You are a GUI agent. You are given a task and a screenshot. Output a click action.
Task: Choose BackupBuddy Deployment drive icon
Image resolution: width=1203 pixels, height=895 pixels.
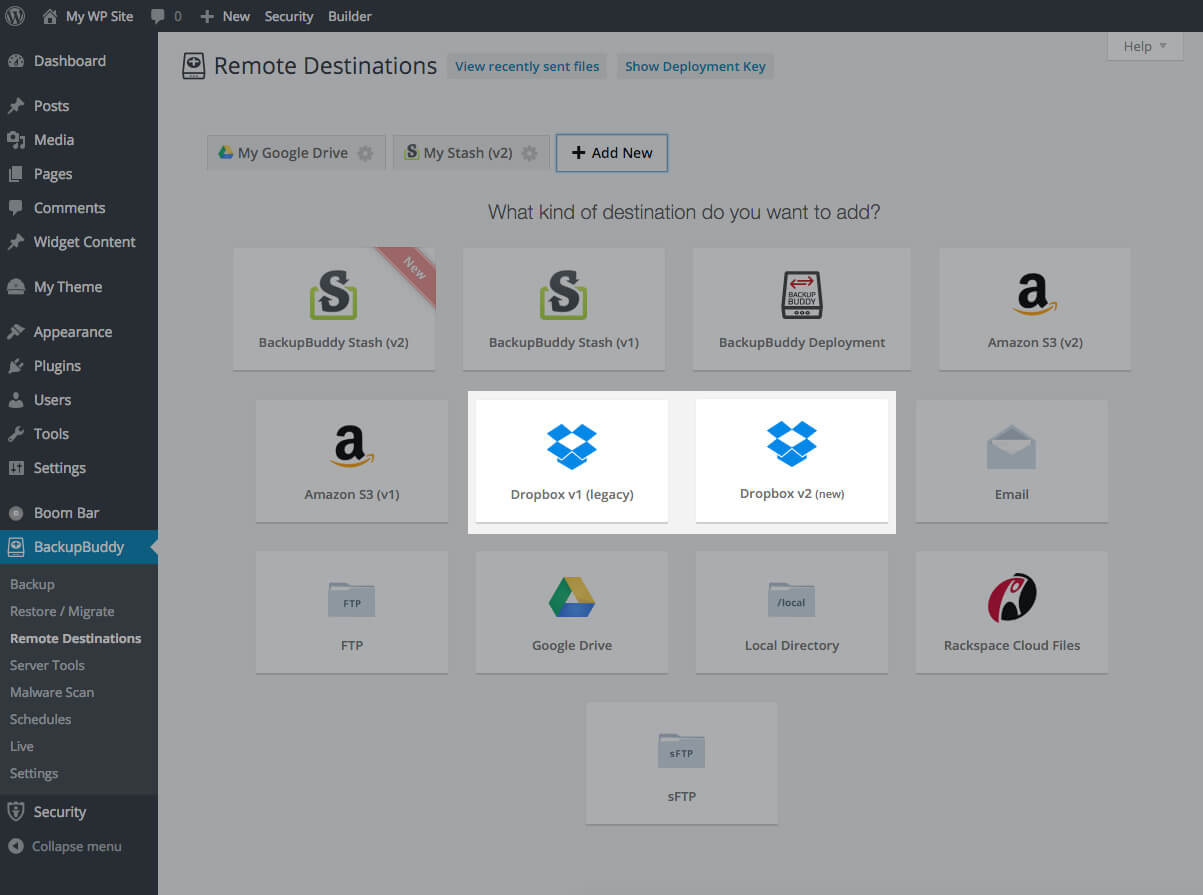click(x=801, y=295)
